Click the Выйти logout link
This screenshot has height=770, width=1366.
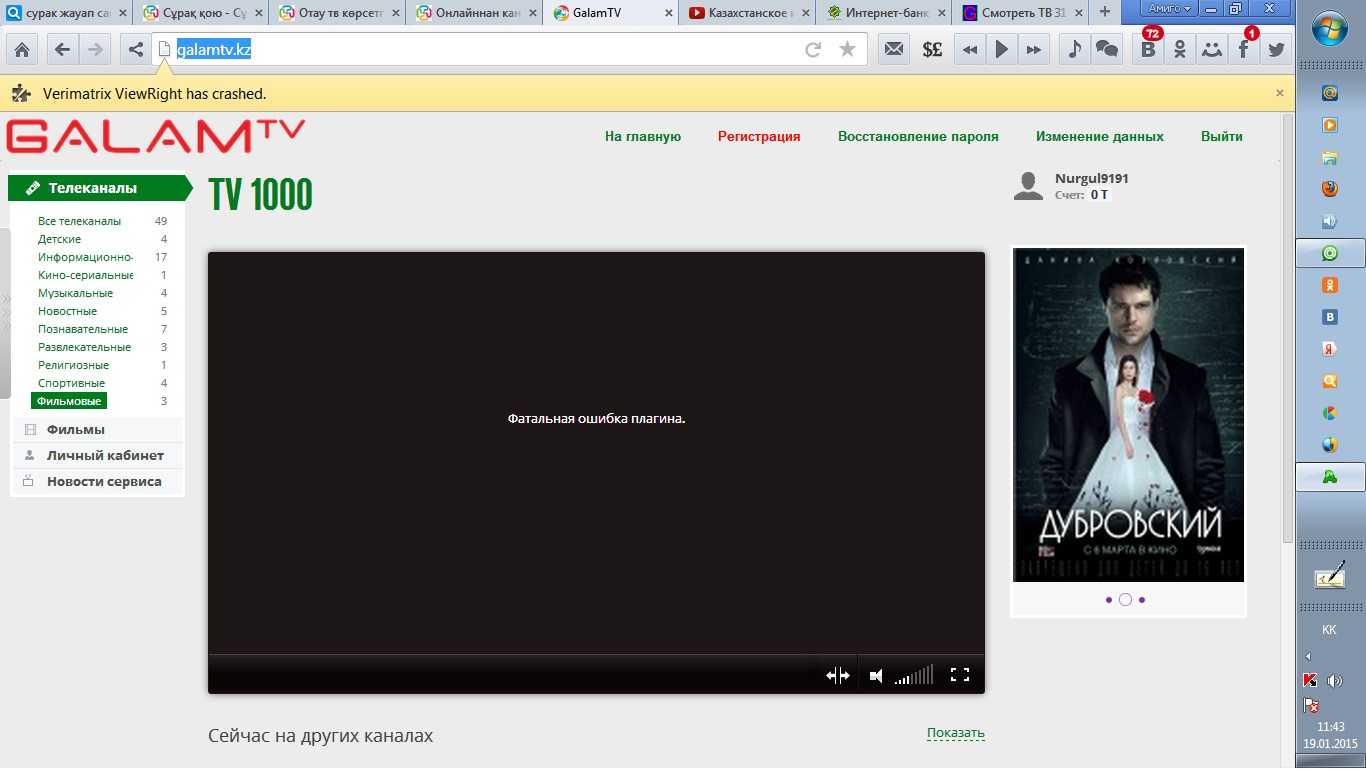click(1221, 137)
